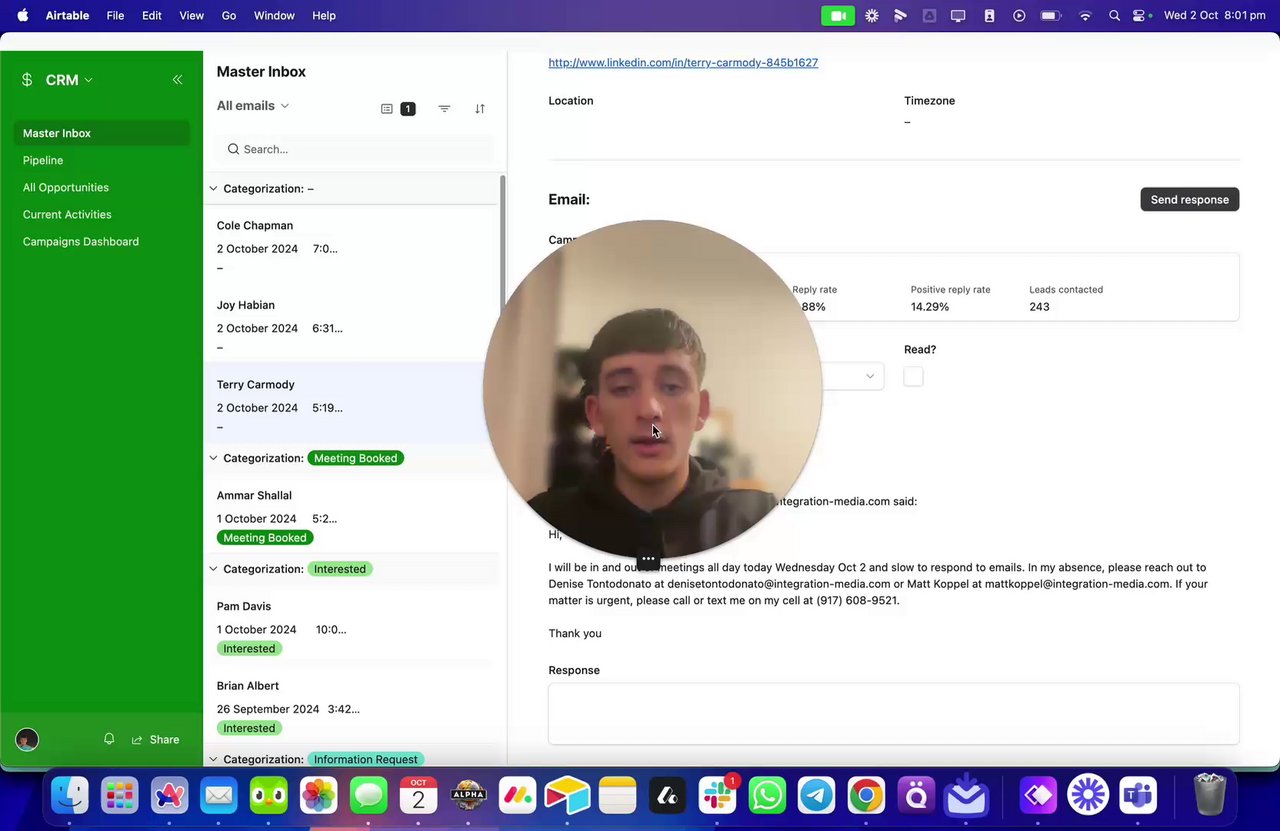The width and height of the screenshot is (1280, 831).
Task: Click the dollar sign CRM icon
Action: [27, 80]
